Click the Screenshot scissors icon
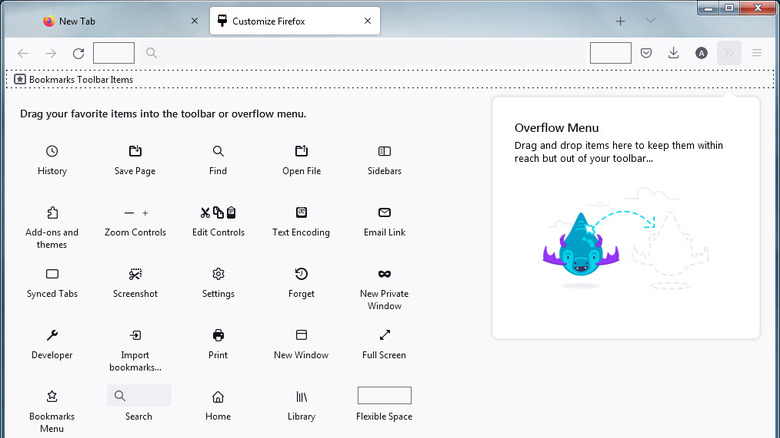 pyautogui.click(x=135, y=274)
